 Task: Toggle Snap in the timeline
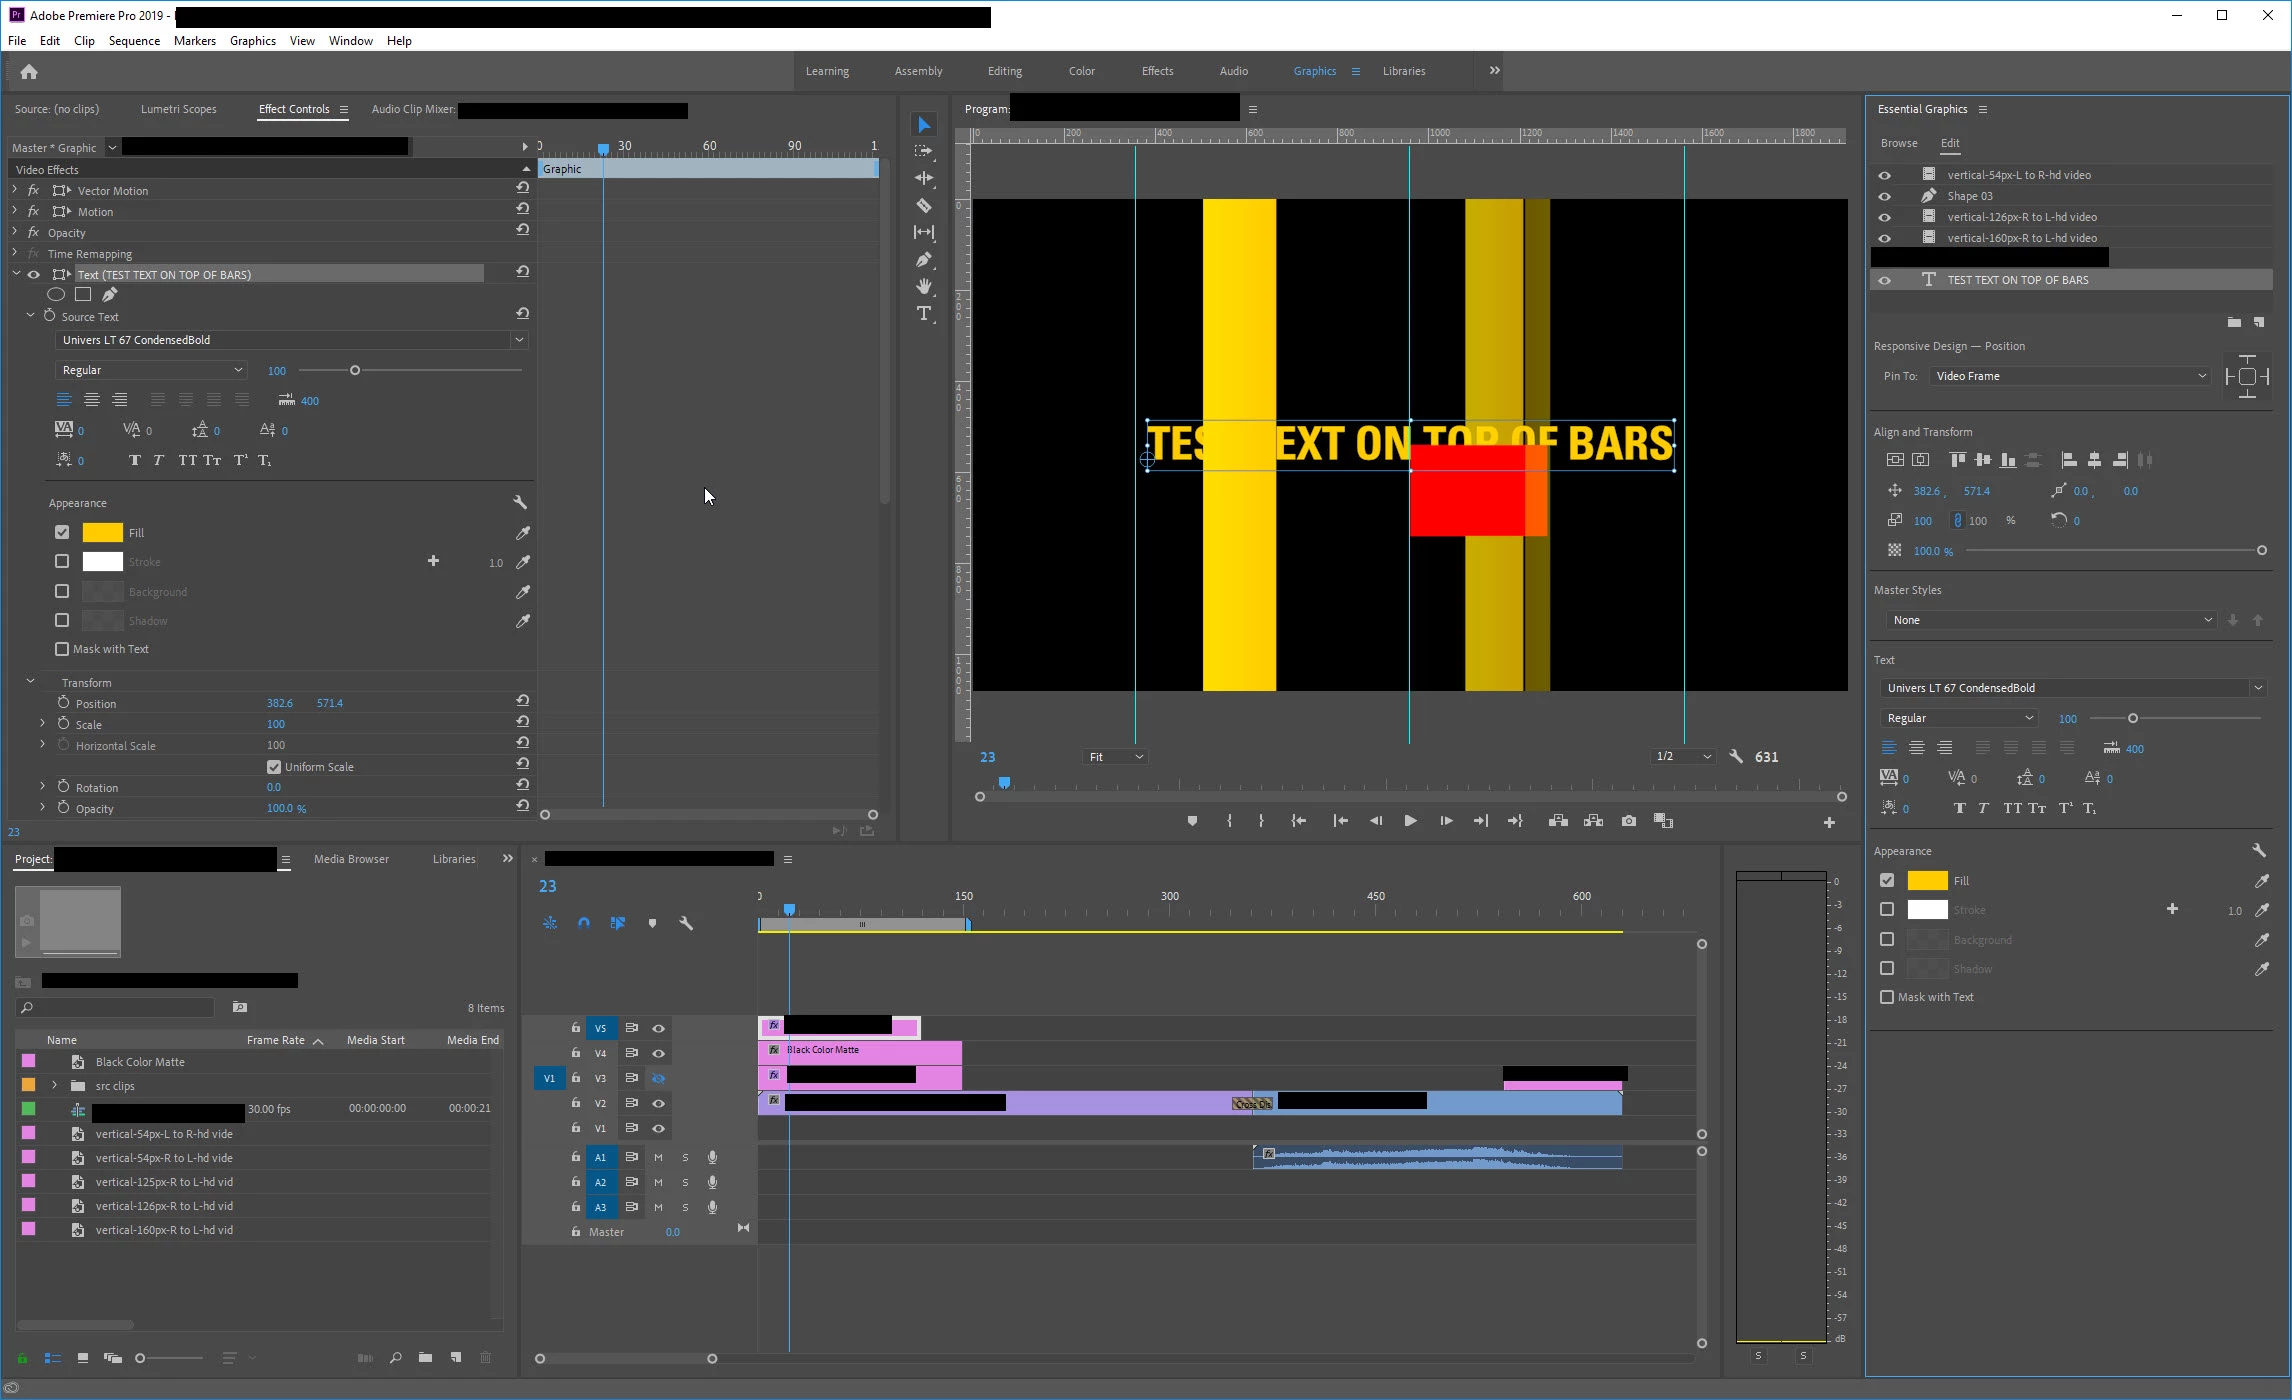point(584,923)
